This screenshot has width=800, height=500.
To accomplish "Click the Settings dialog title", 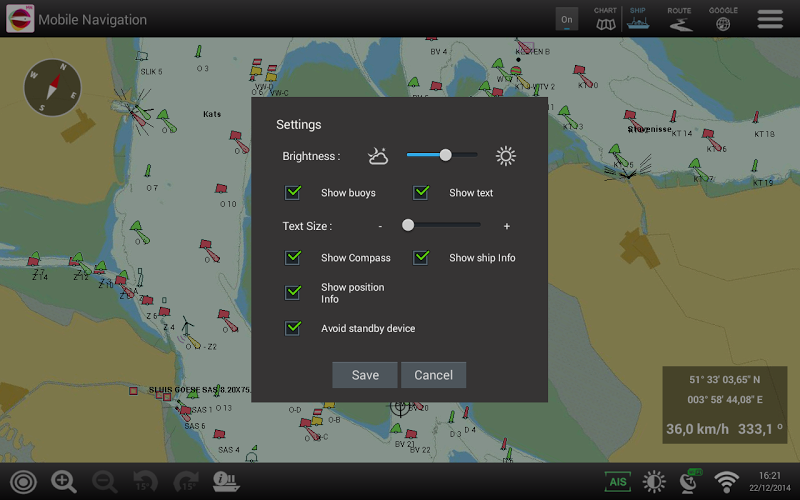I will (x=298, y=124).
